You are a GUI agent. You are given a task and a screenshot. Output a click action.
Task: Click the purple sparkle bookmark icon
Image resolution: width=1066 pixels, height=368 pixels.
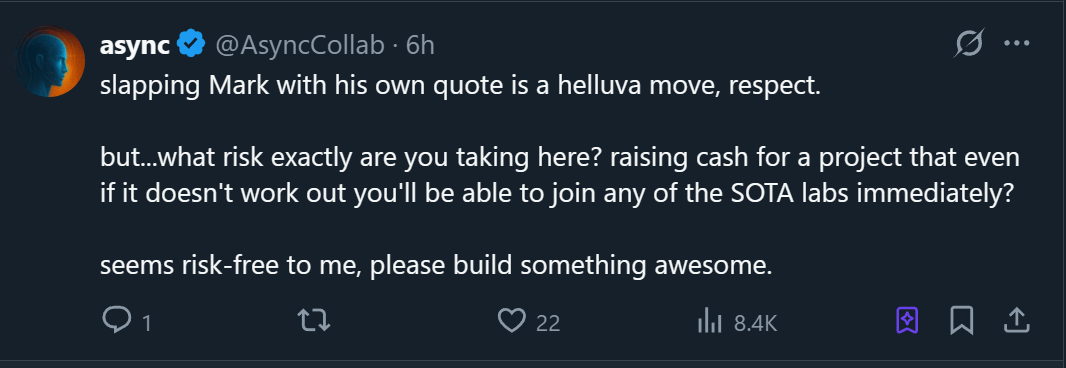pyautogui.click(x=907, y=320)
